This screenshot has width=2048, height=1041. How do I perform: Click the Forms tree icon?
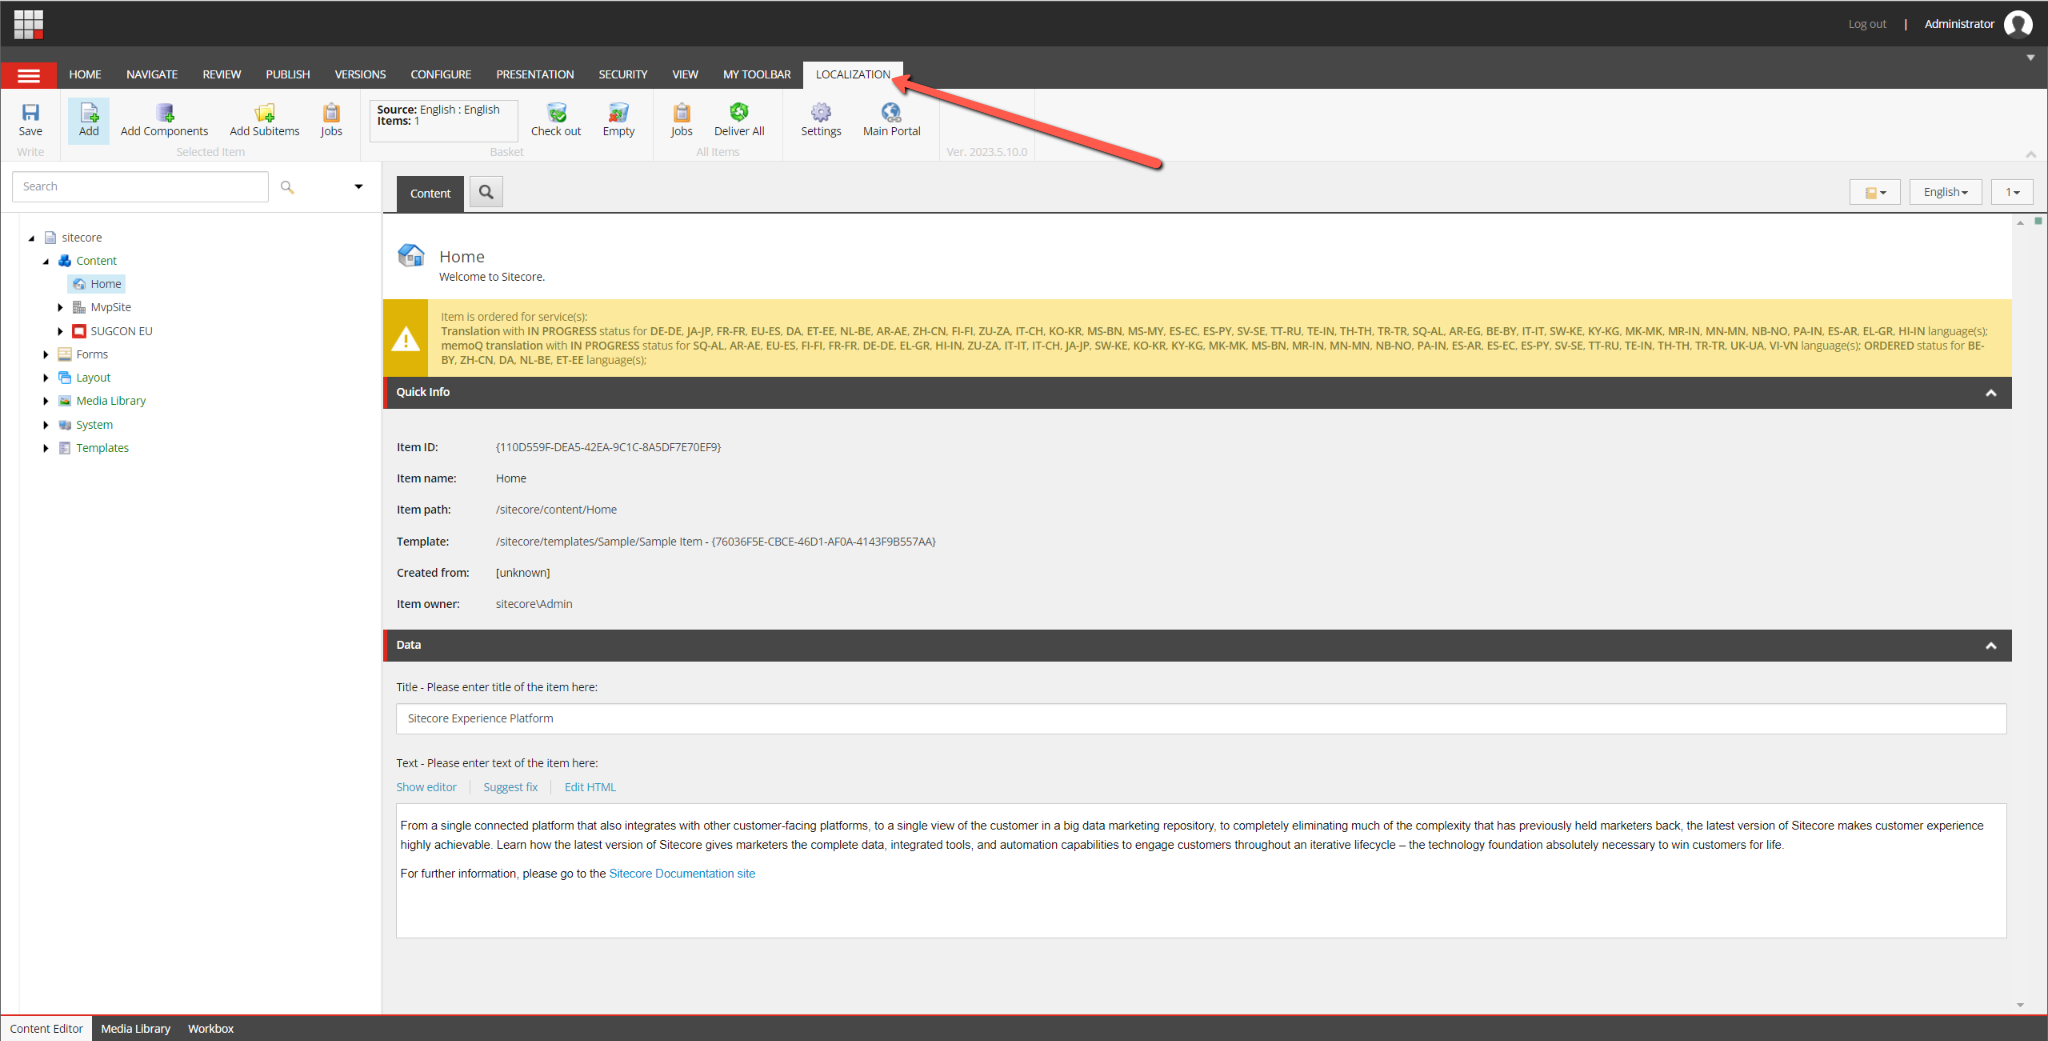[65, 354]
